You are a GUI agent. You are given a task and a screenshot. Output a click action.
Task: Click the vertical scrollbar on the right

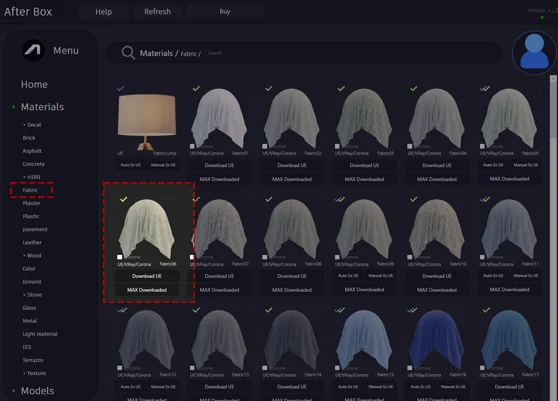553,107
